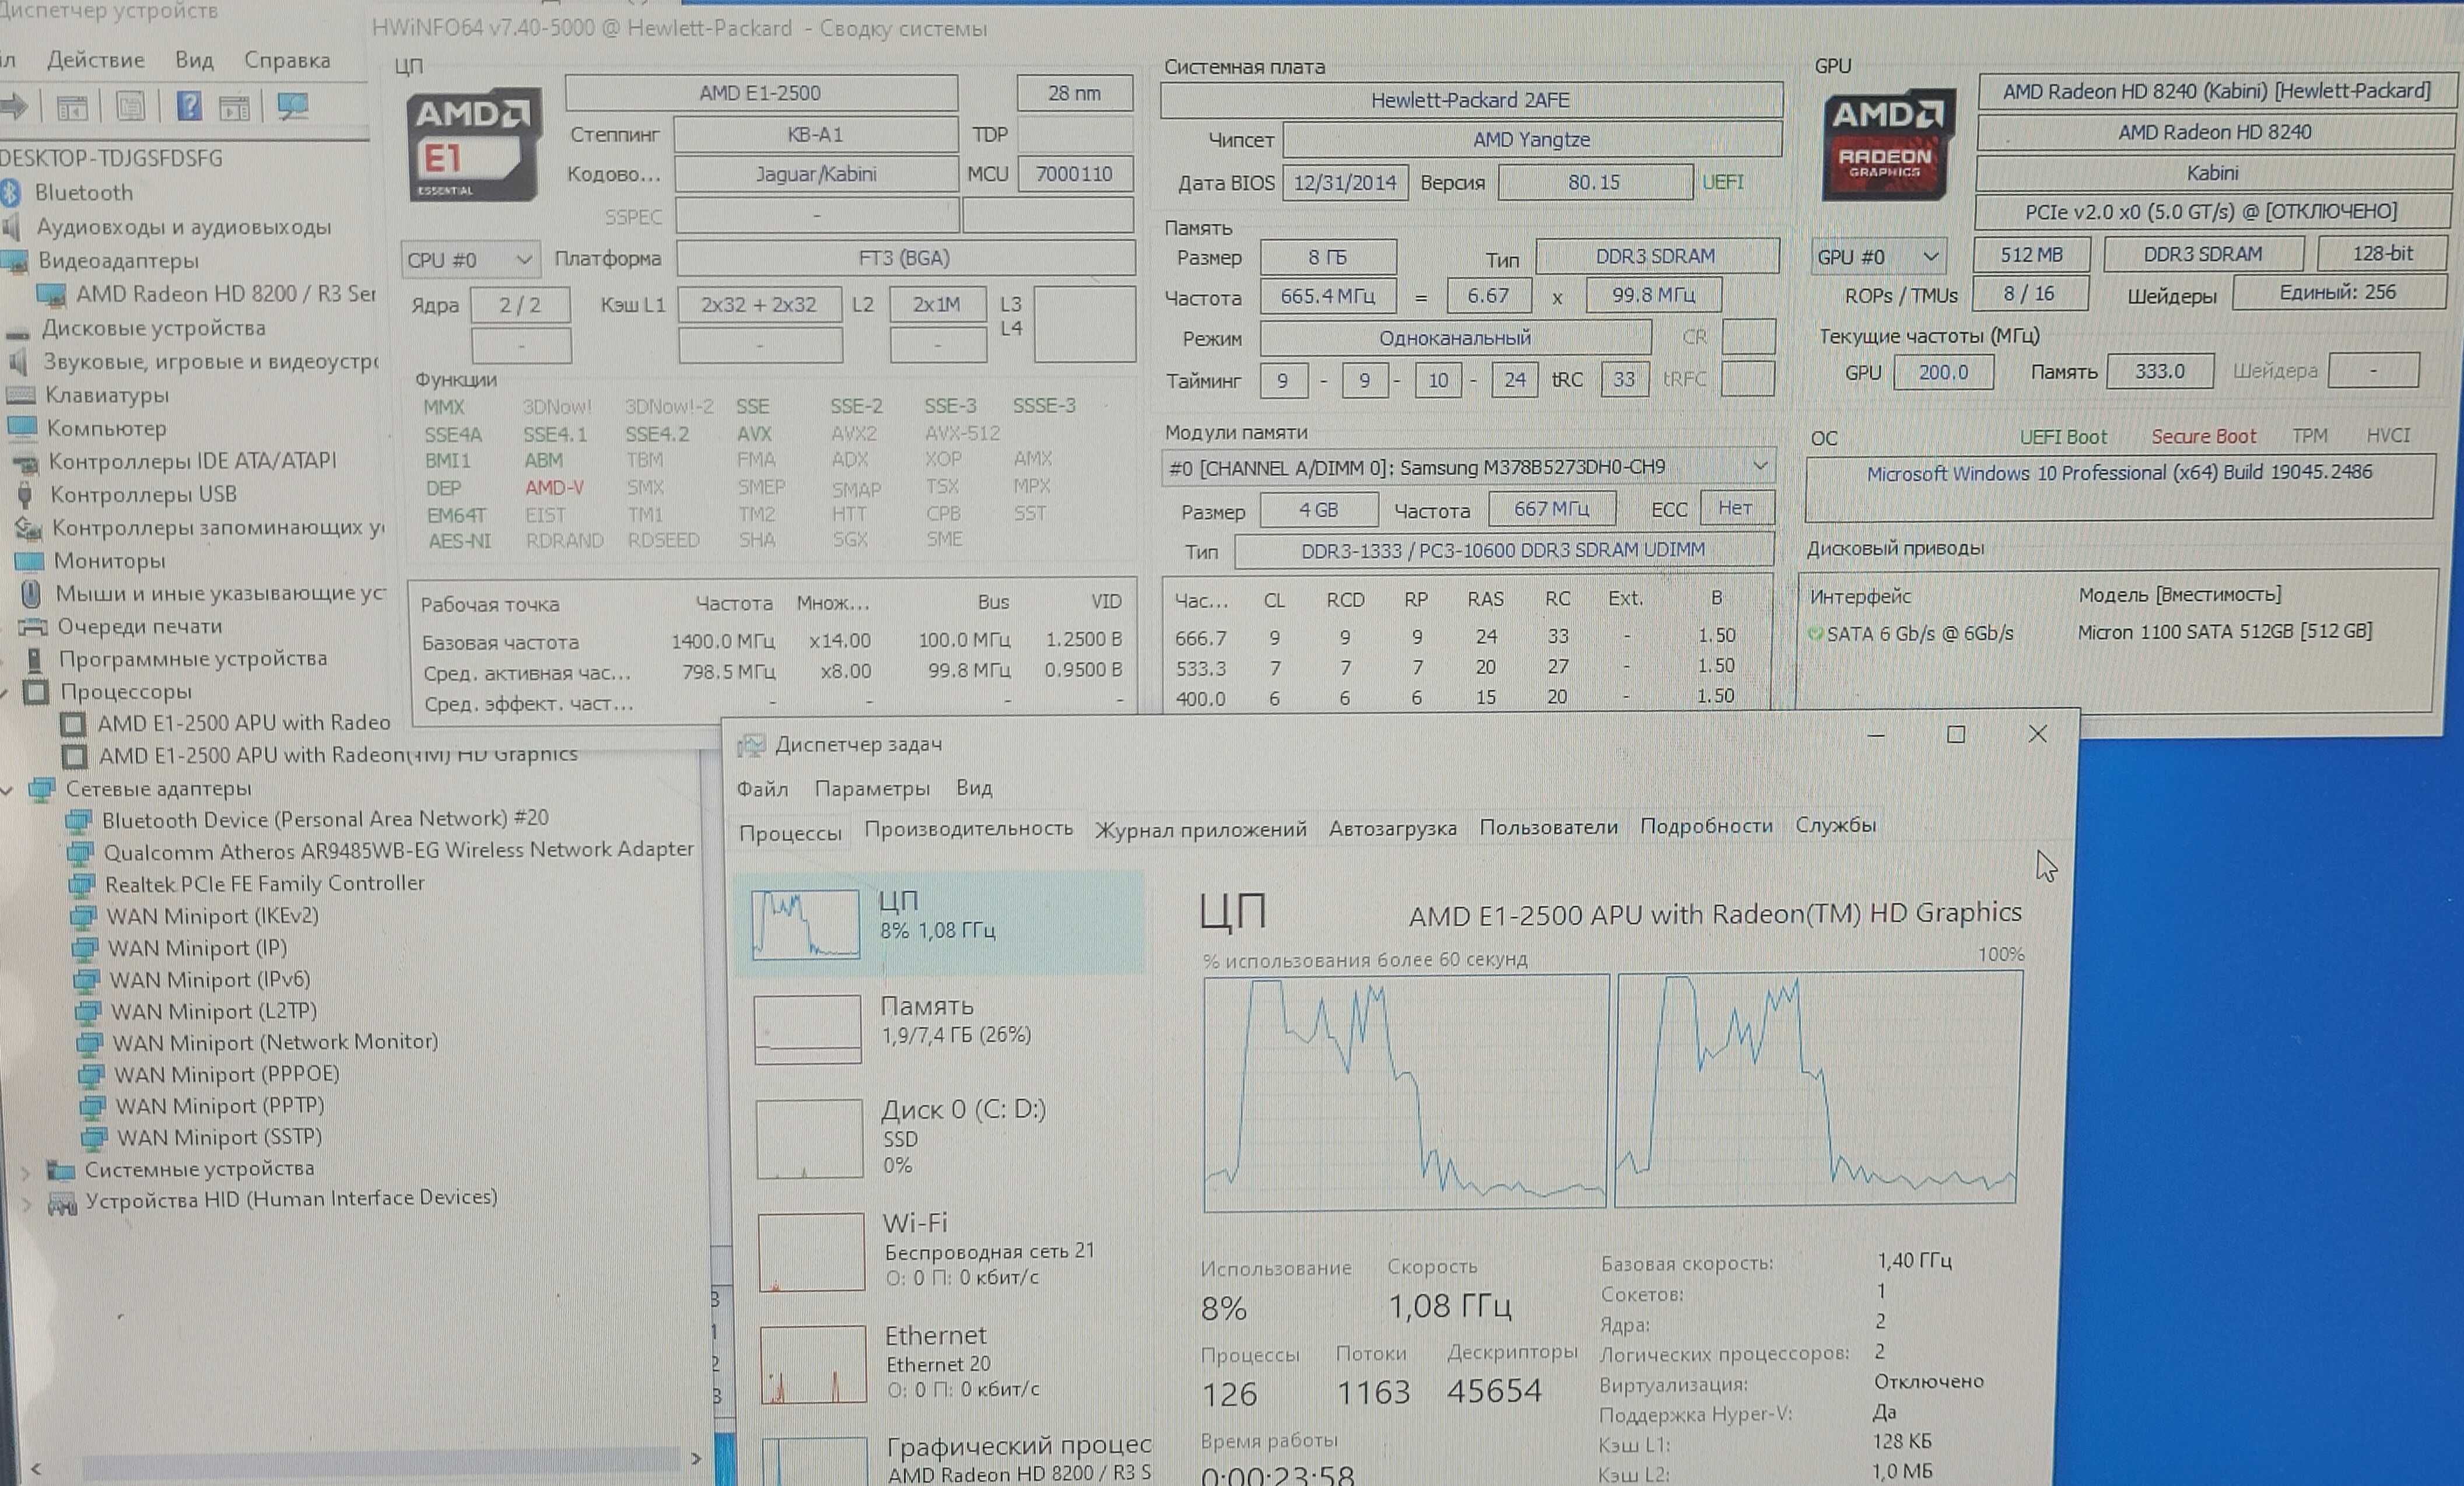Viewport: 2464px width, 1486px height.
Task: Select first AMD E1-2500 APU processor entry
Action: (x=243, y=723)
